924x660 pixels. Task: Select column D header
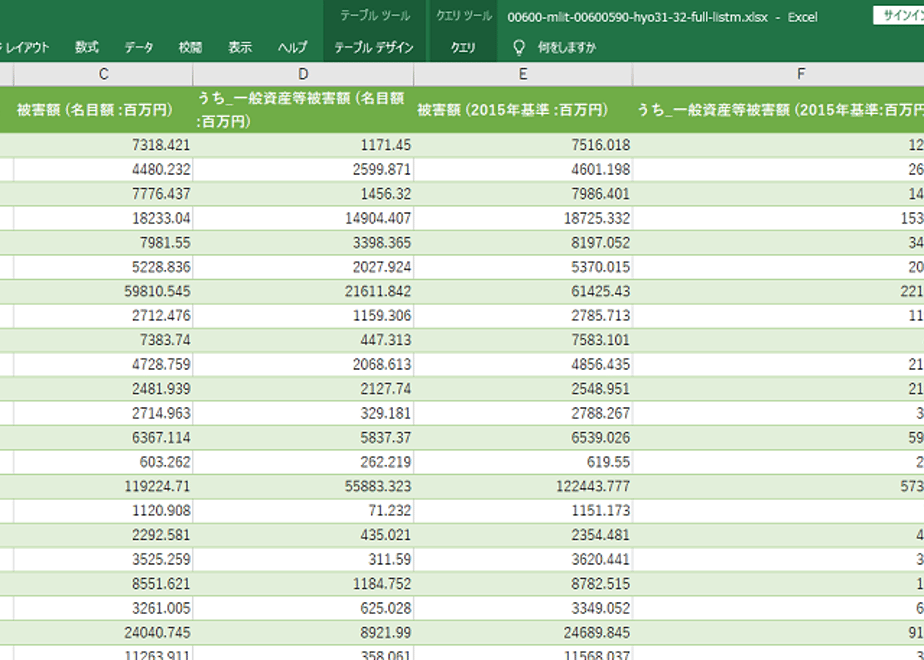coord(303,74)
